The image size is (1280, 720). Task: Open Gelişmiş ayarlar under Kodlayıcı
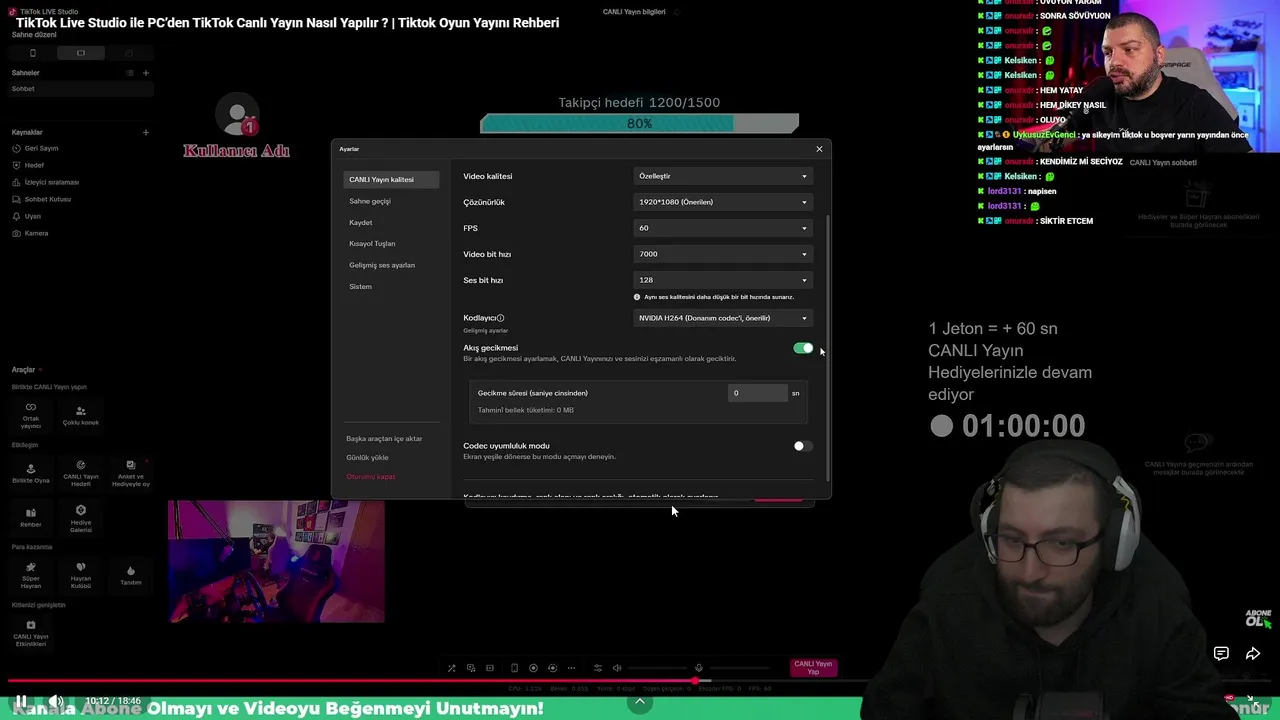(x=486, y=330)
